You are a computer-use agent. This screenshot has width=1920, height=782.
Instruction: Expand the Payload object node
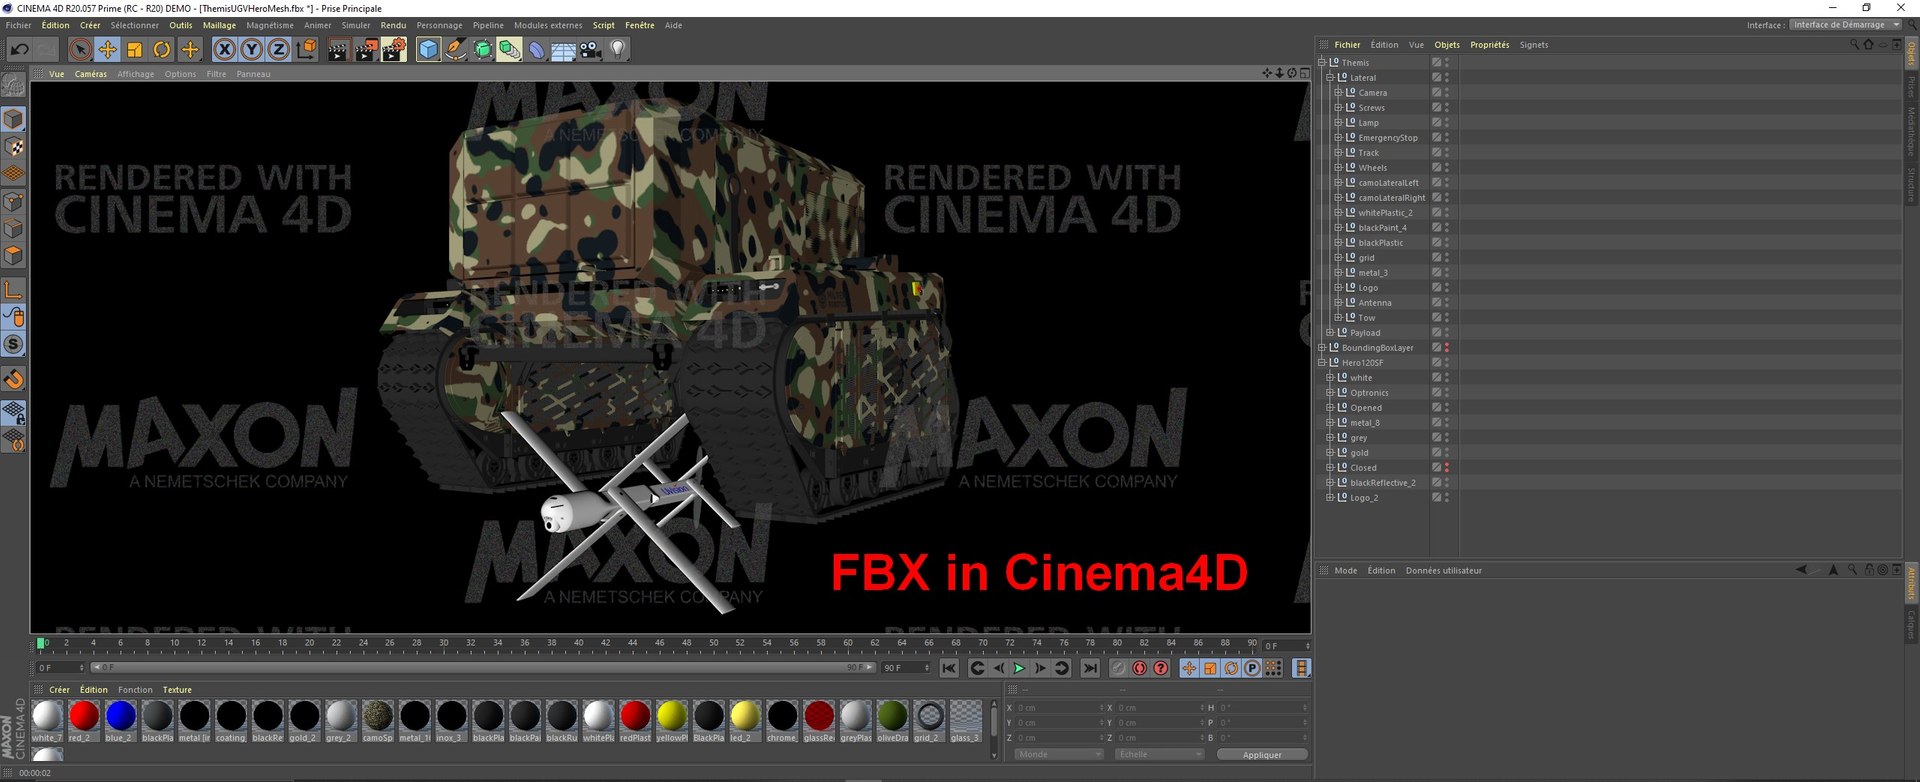point(1330,332)
